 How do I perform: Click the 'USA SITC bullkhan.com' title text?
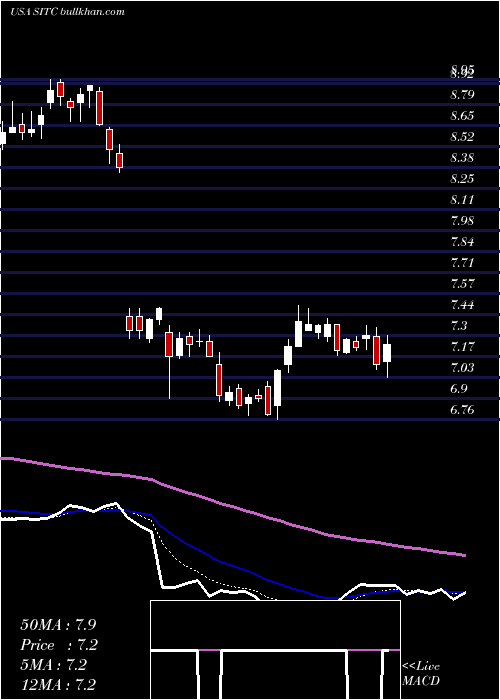pos(67,12)
